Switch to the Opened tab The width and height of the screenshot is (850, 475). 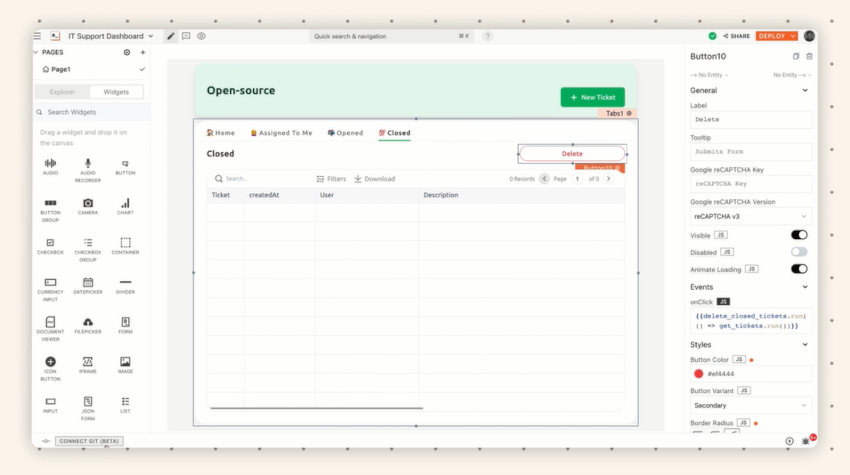345,133
